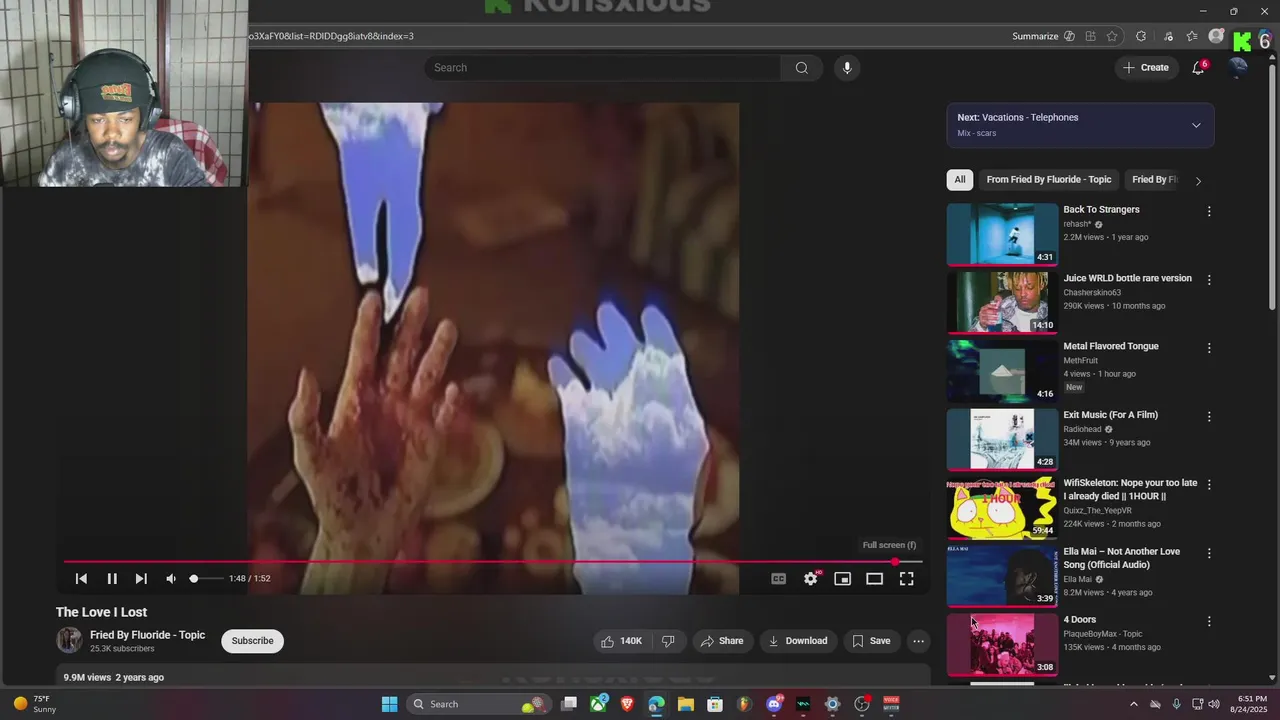
Task: Select the All filter chip
Action: pyautogui.click(x=960, y=180)
